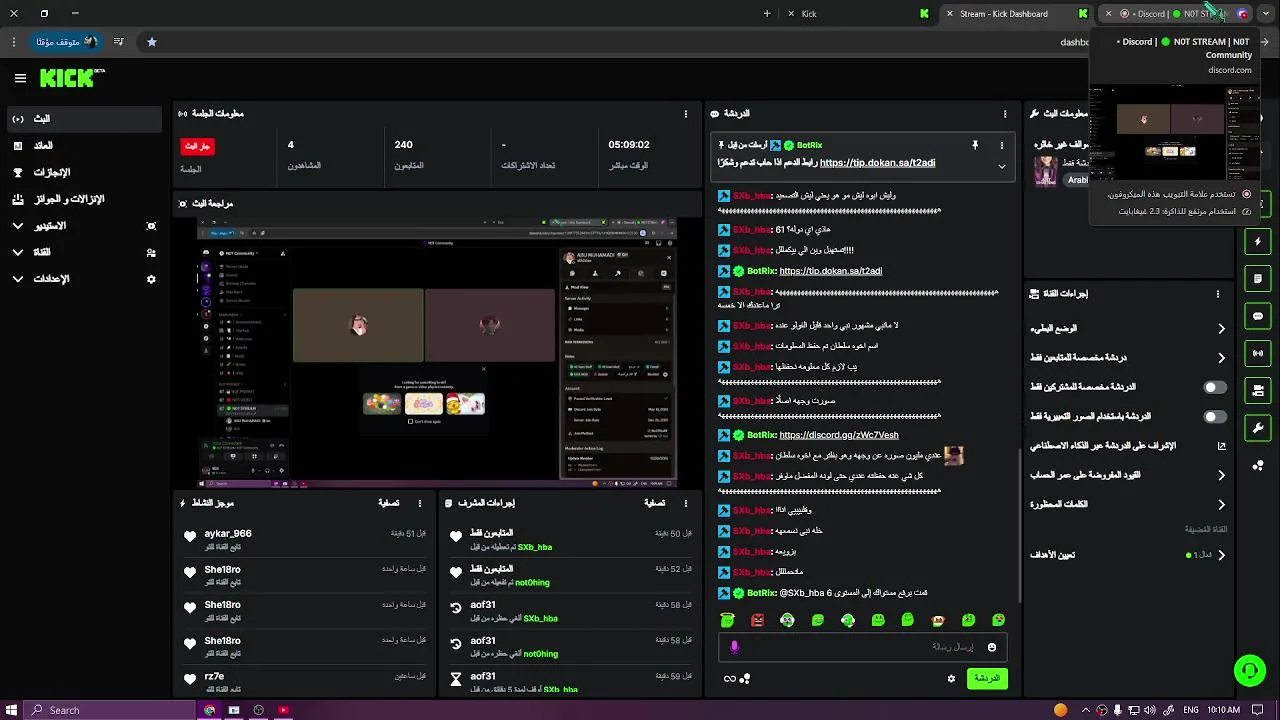Click the gear icon beside الإعدادات

coord(151,279)
